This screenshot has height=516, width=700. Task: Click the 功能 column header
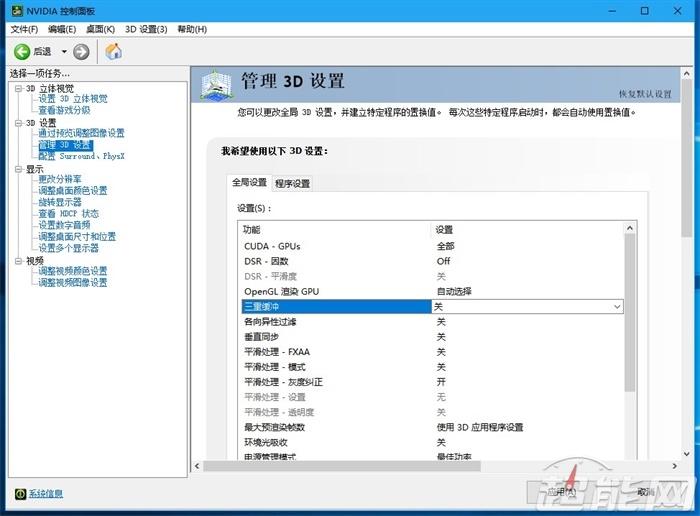click(x=334, y=229)
